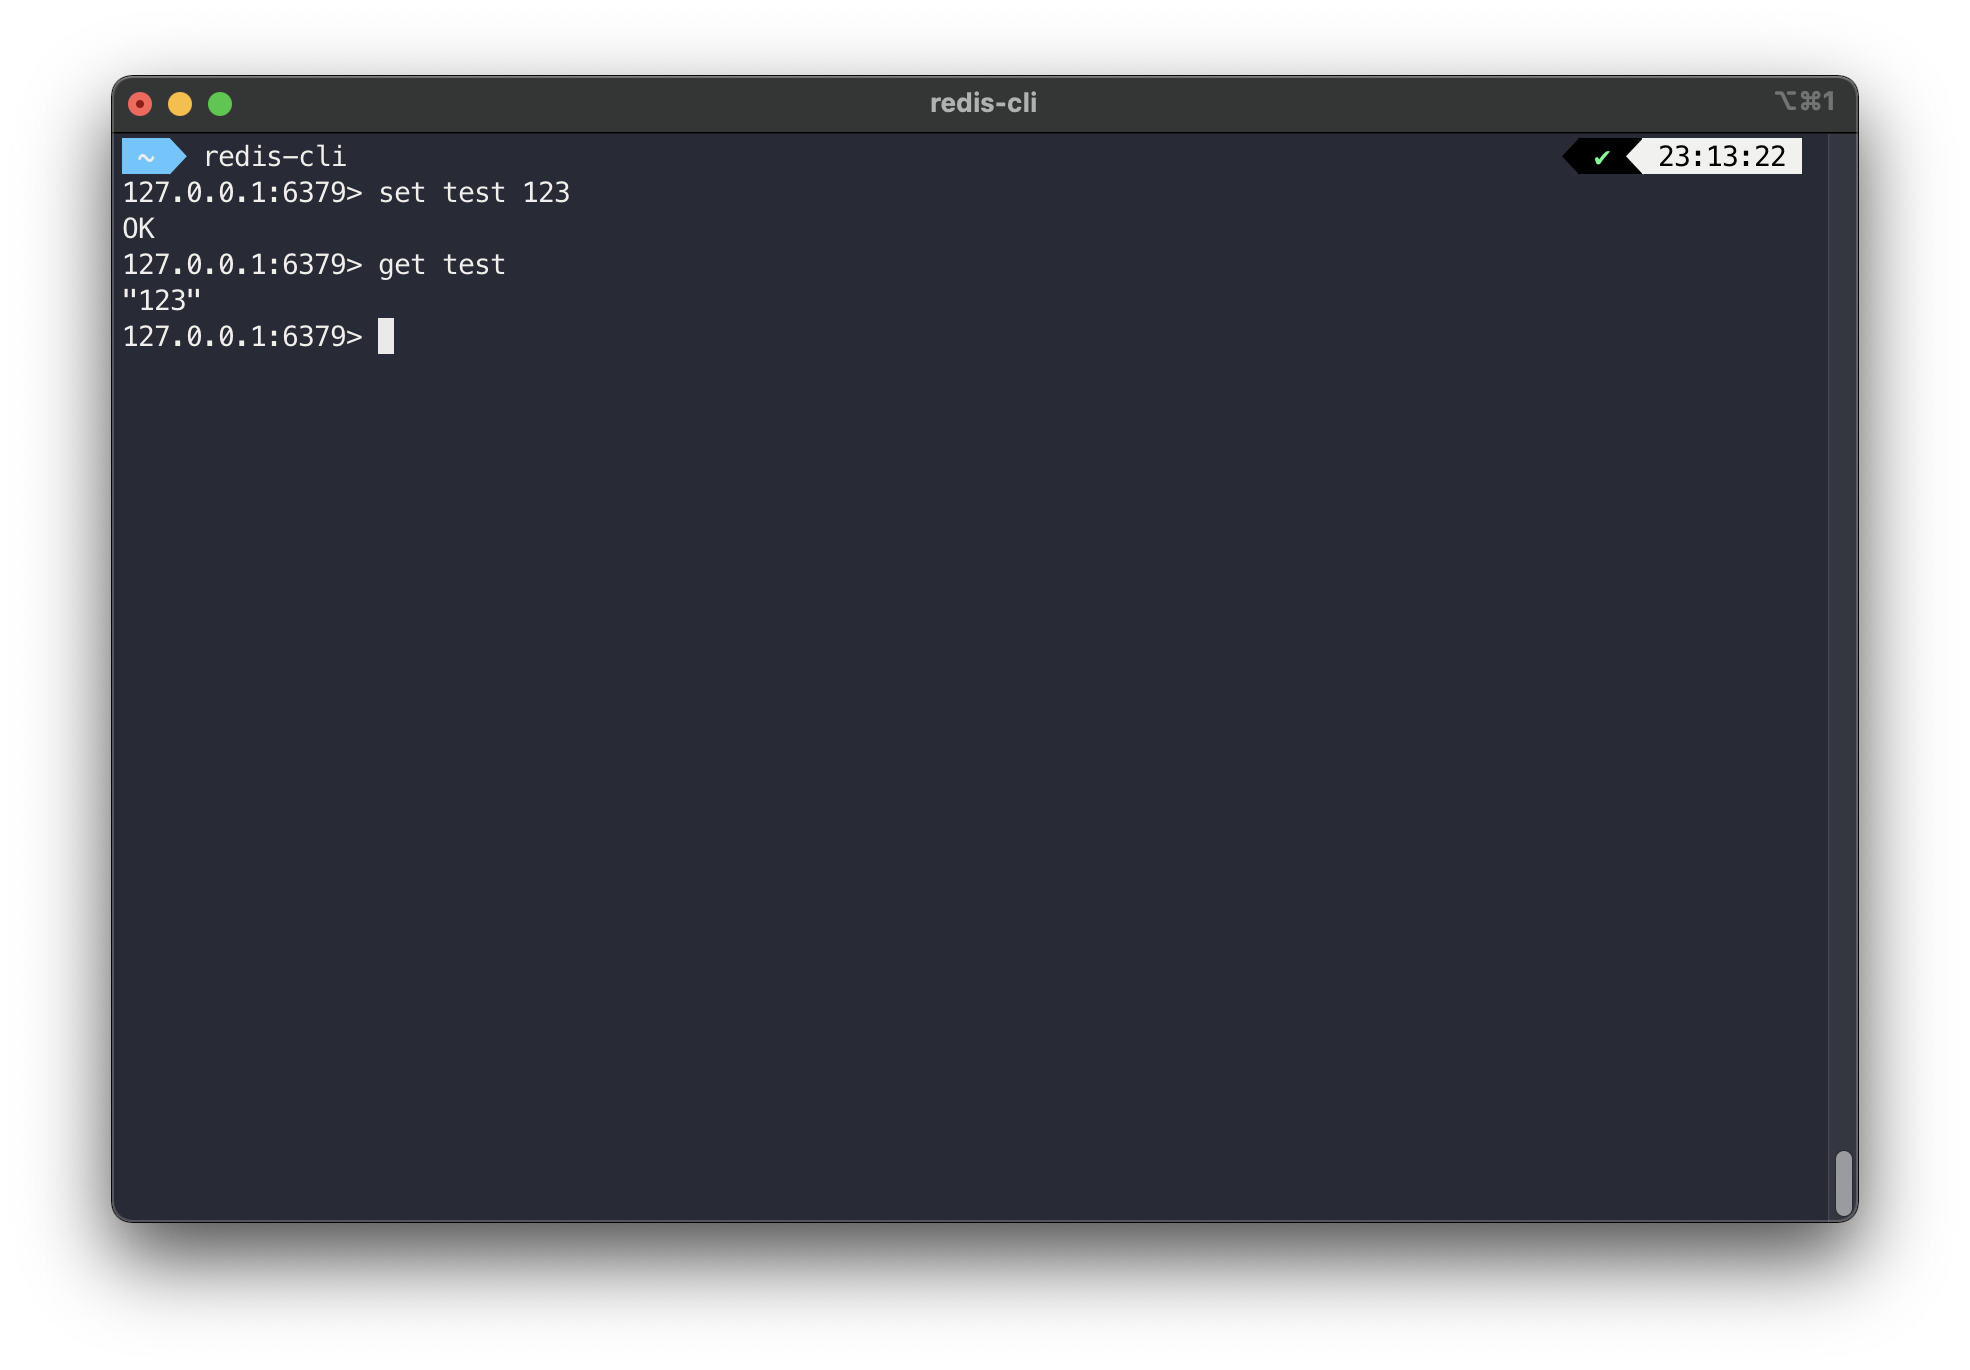Click the scrollbar track above the thumb

(1843, 640)
